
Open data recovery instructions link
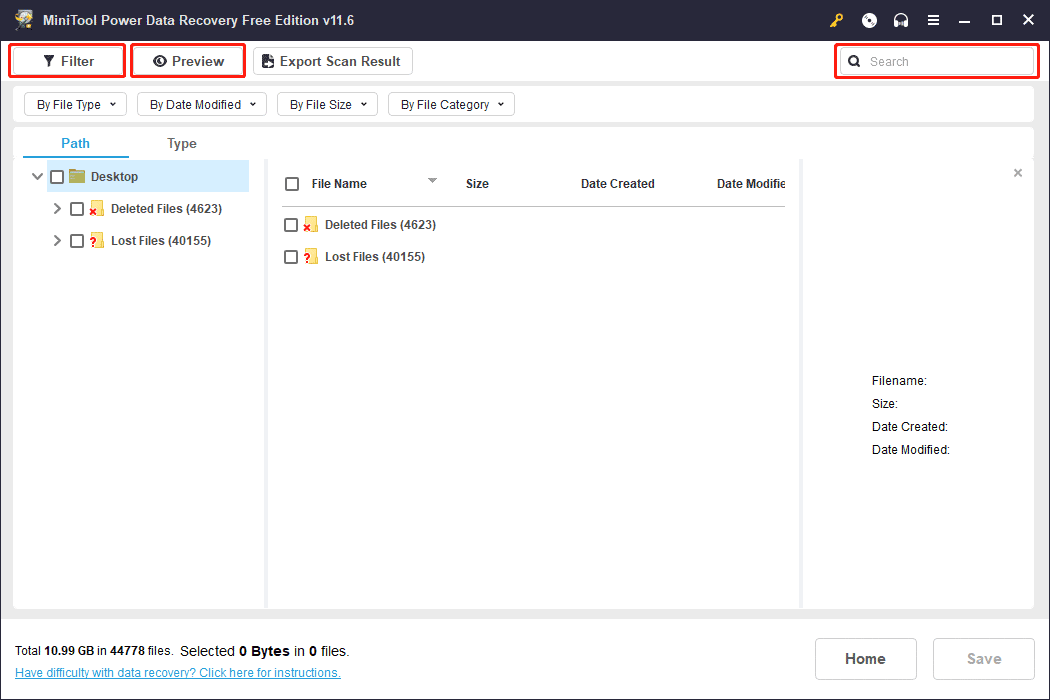tap(177, 673)
